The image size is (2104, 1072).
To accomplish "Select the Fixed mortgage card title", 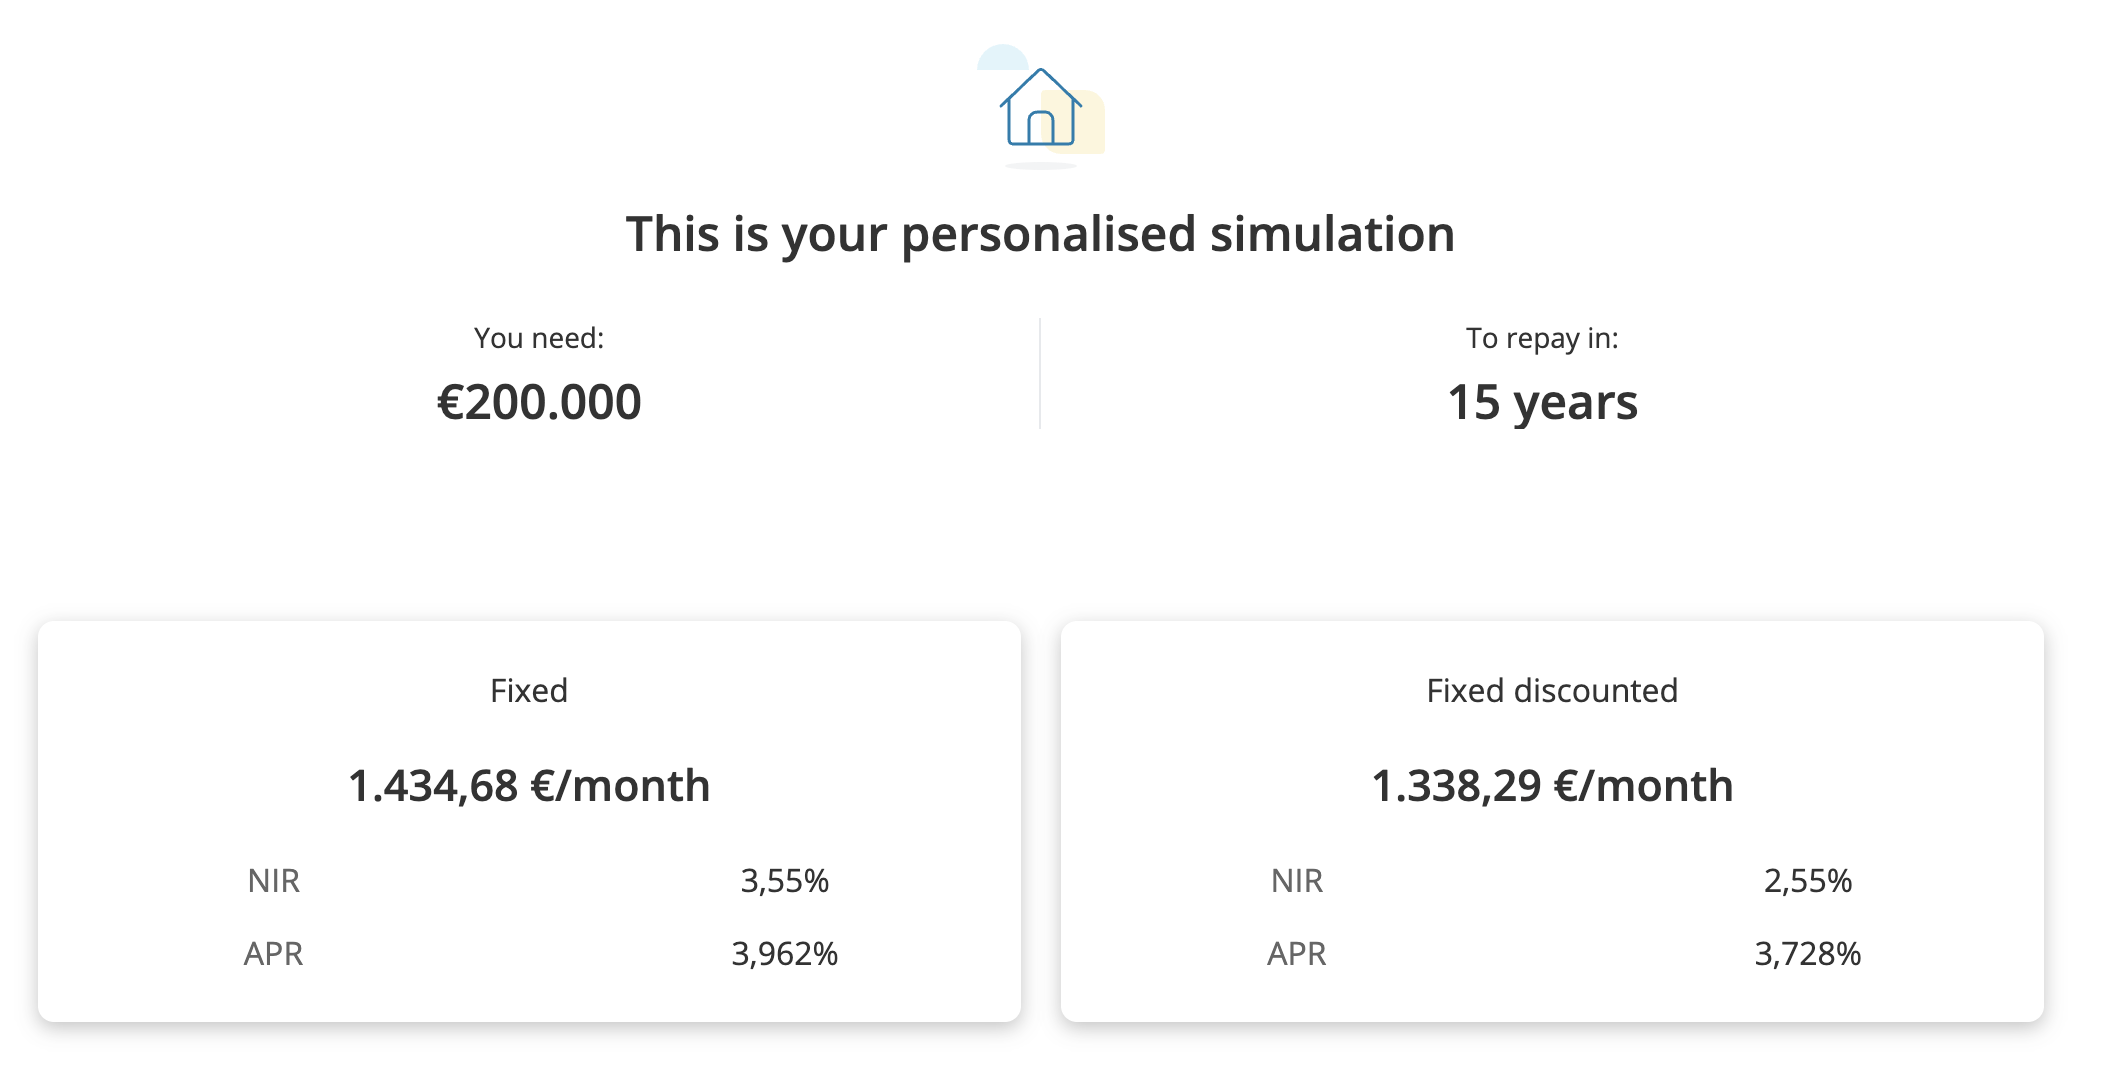I will pos(529,690).
